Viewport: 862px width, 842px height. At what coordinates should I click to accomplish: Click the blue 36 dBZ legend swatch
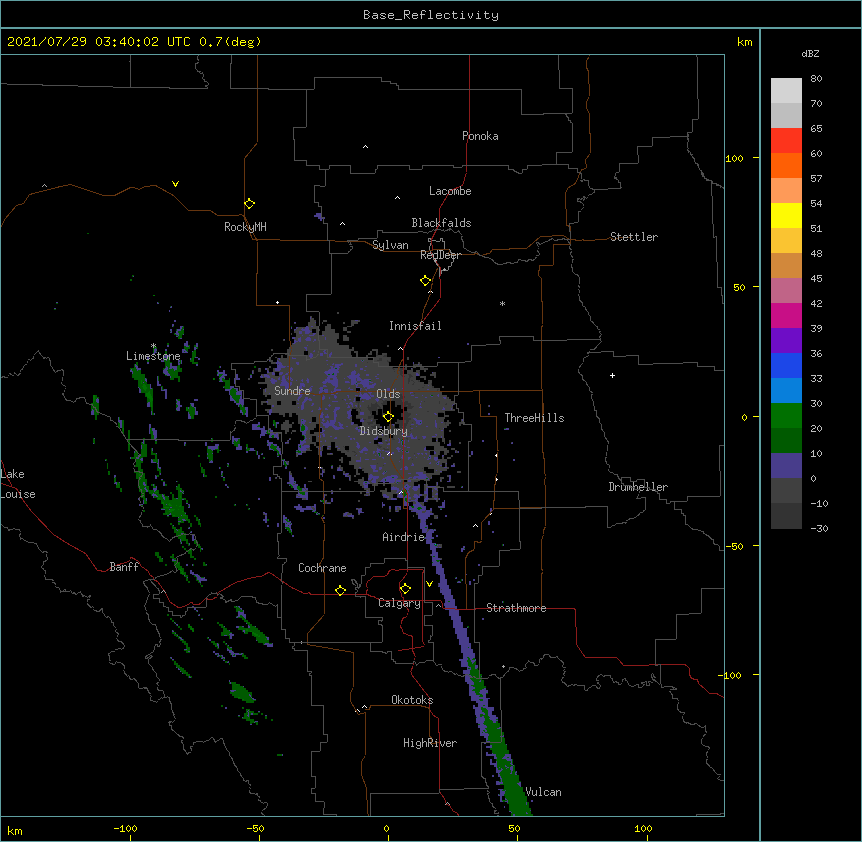[786, 365]
